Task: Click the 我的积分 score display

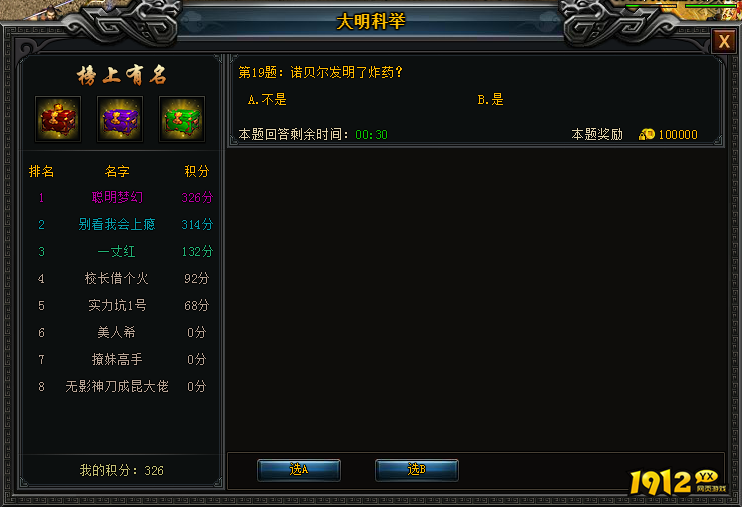Action: [x=122, y=470]
